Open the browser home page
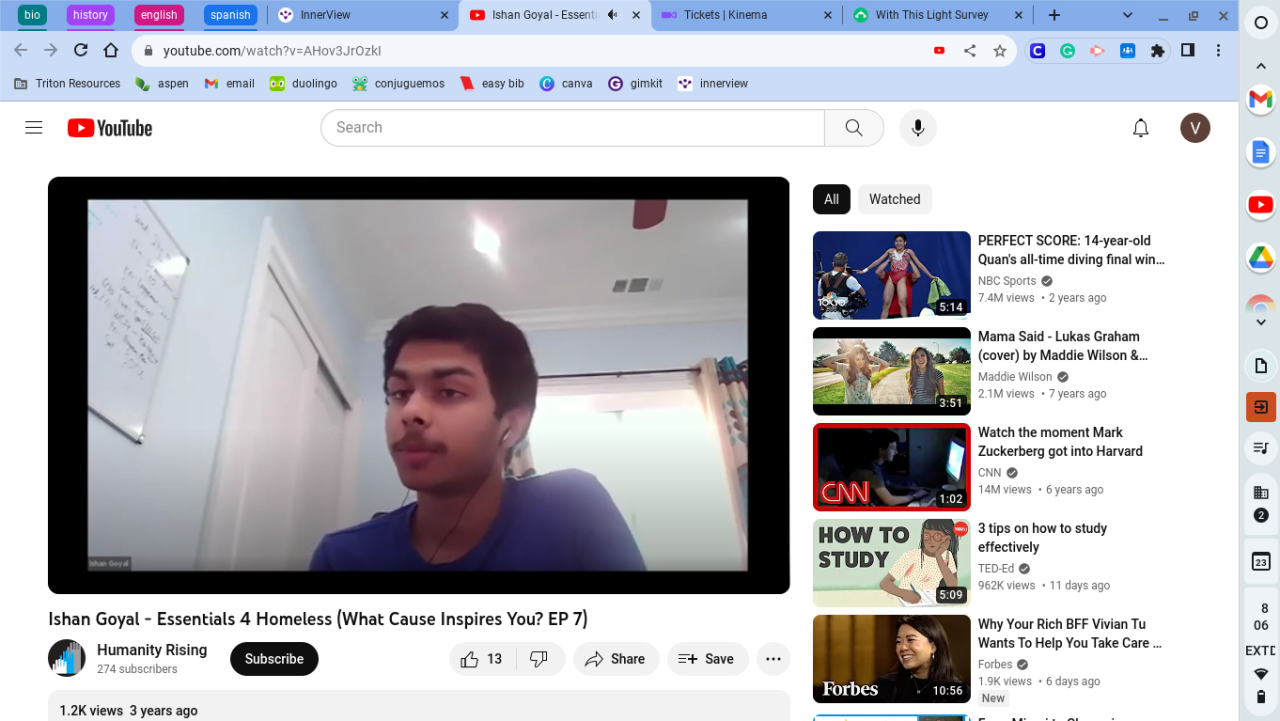This screenshot has width=1280, height=721. (x=111, y=50)
